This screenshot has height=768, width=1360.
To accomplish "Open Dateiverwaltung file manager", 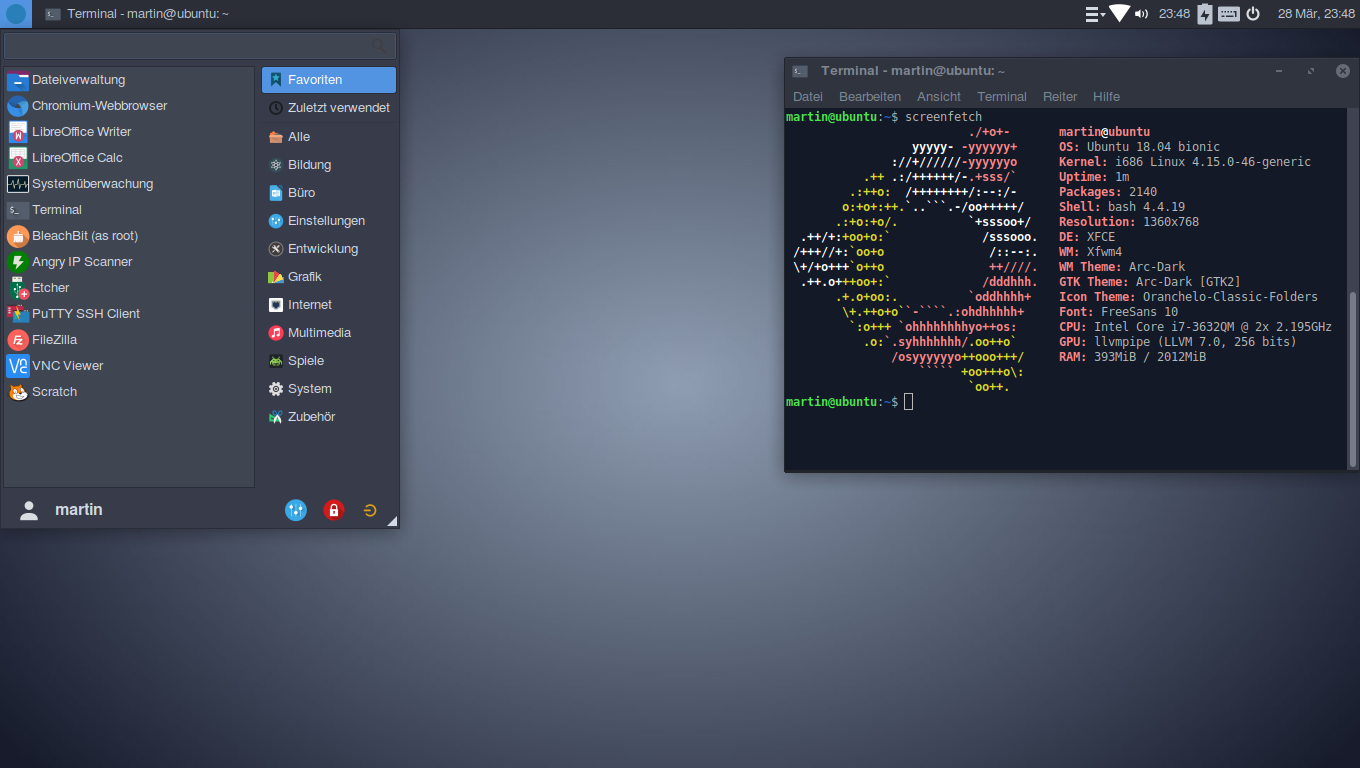I will 129,80.
